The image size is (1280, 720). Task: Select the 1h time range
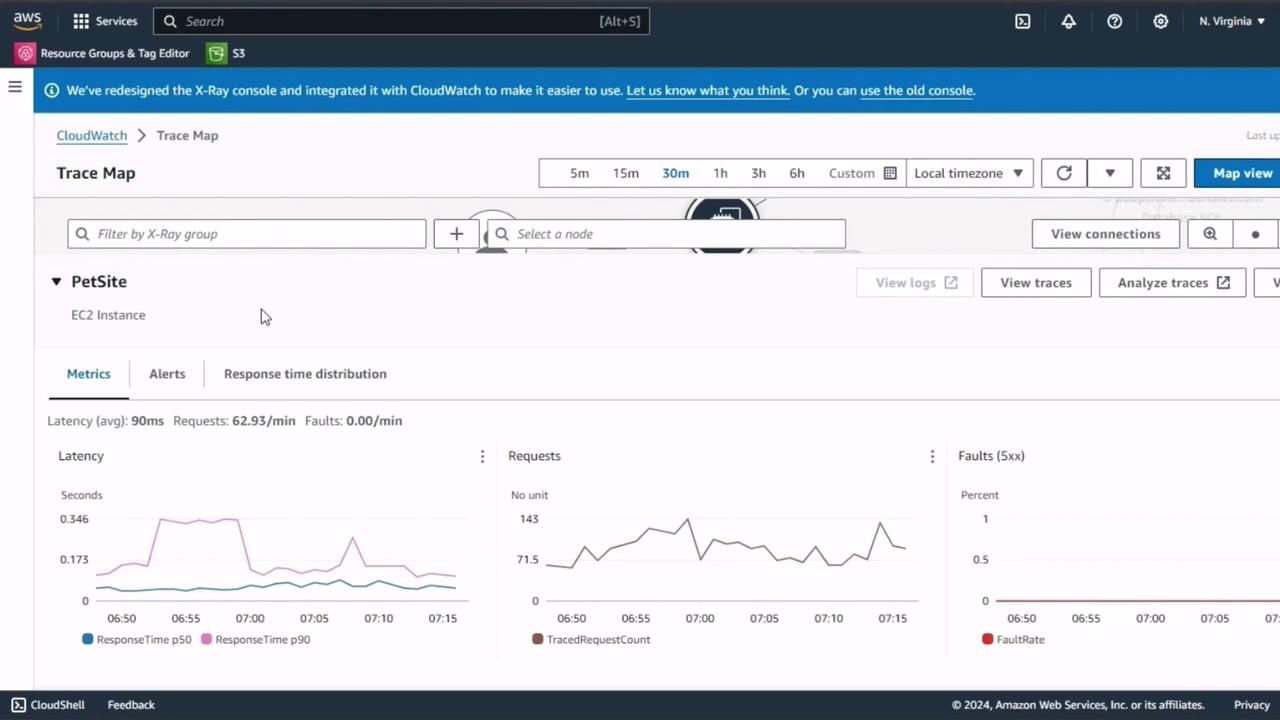720,173
